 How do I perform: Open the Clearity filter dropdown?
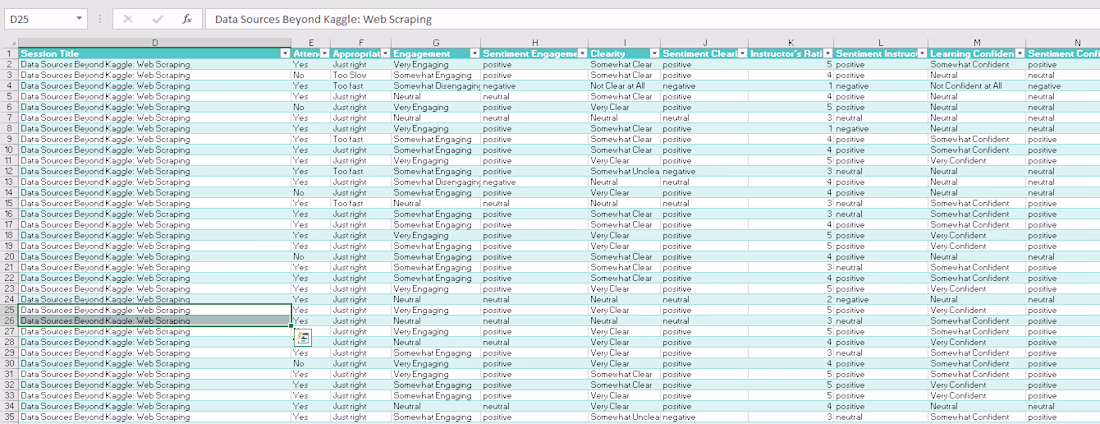655,54
